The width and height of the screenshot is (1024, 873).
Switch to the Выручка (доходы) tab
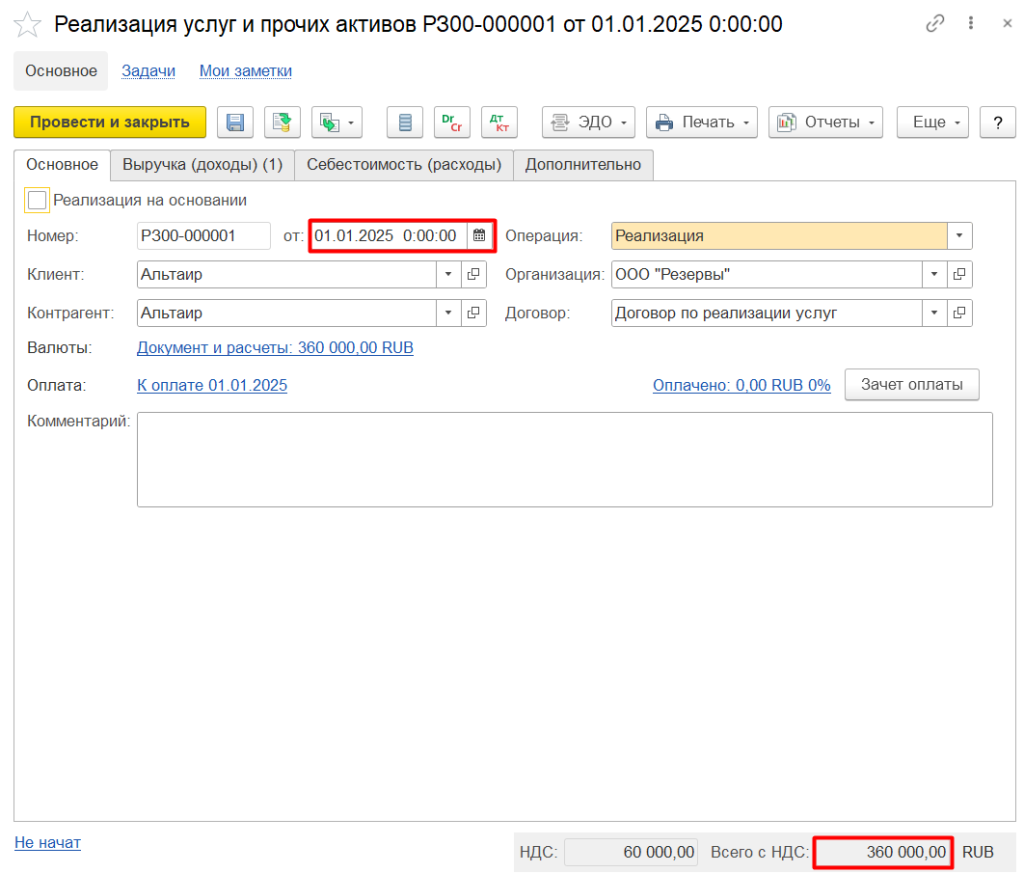click(x=202, y=165)
